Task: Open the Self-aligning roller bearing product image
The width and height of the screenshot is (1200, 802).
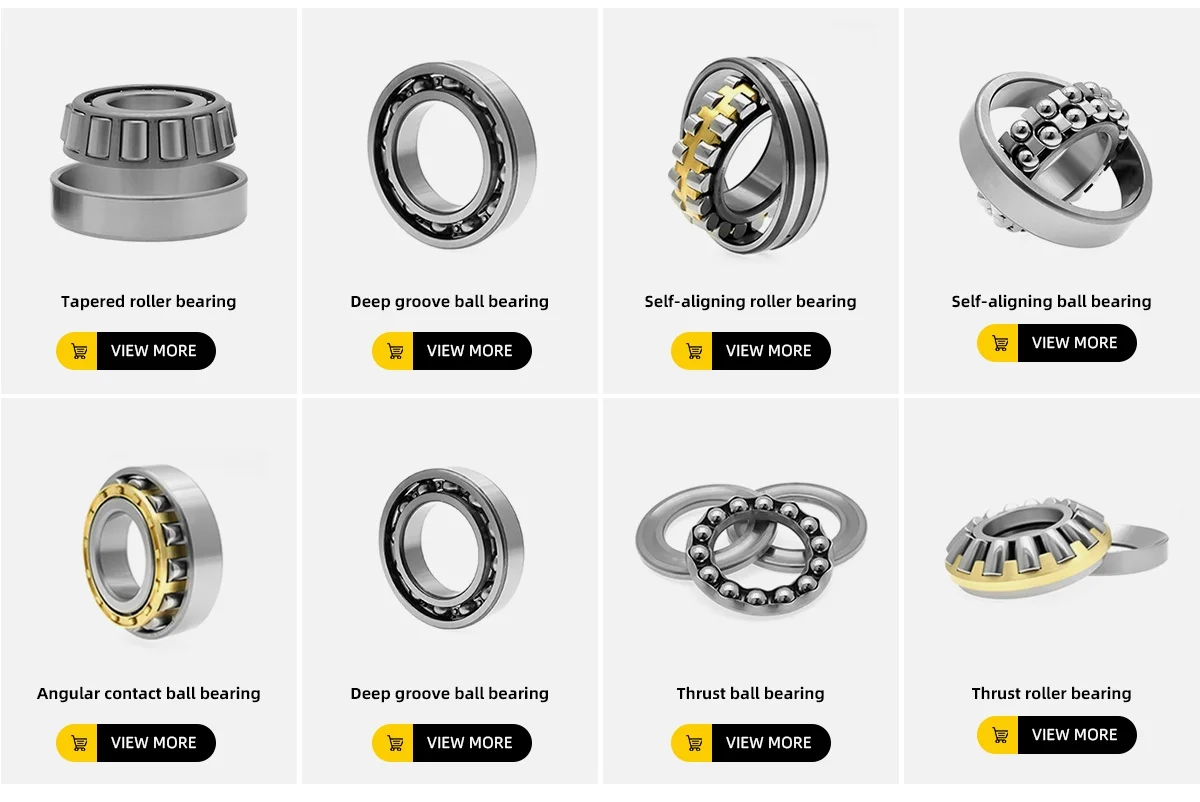Action: coord(746,155)
